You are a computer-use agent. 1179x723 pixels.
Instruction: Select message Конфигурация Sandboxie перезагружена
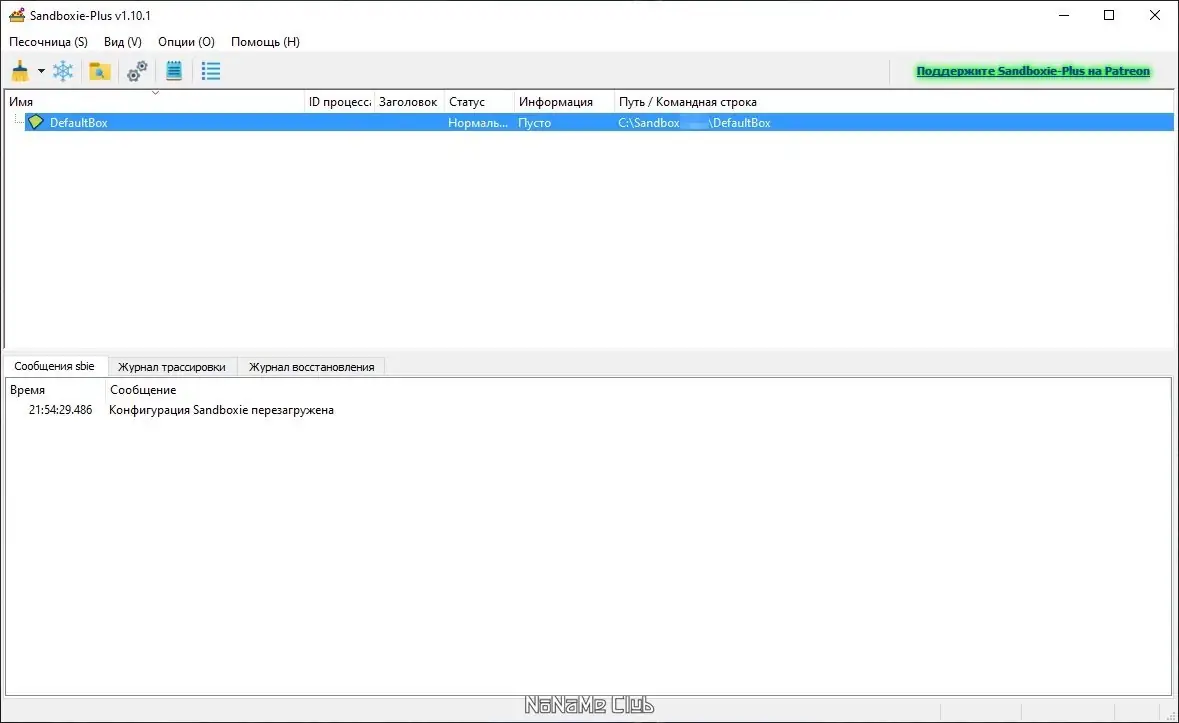point(221,410)
